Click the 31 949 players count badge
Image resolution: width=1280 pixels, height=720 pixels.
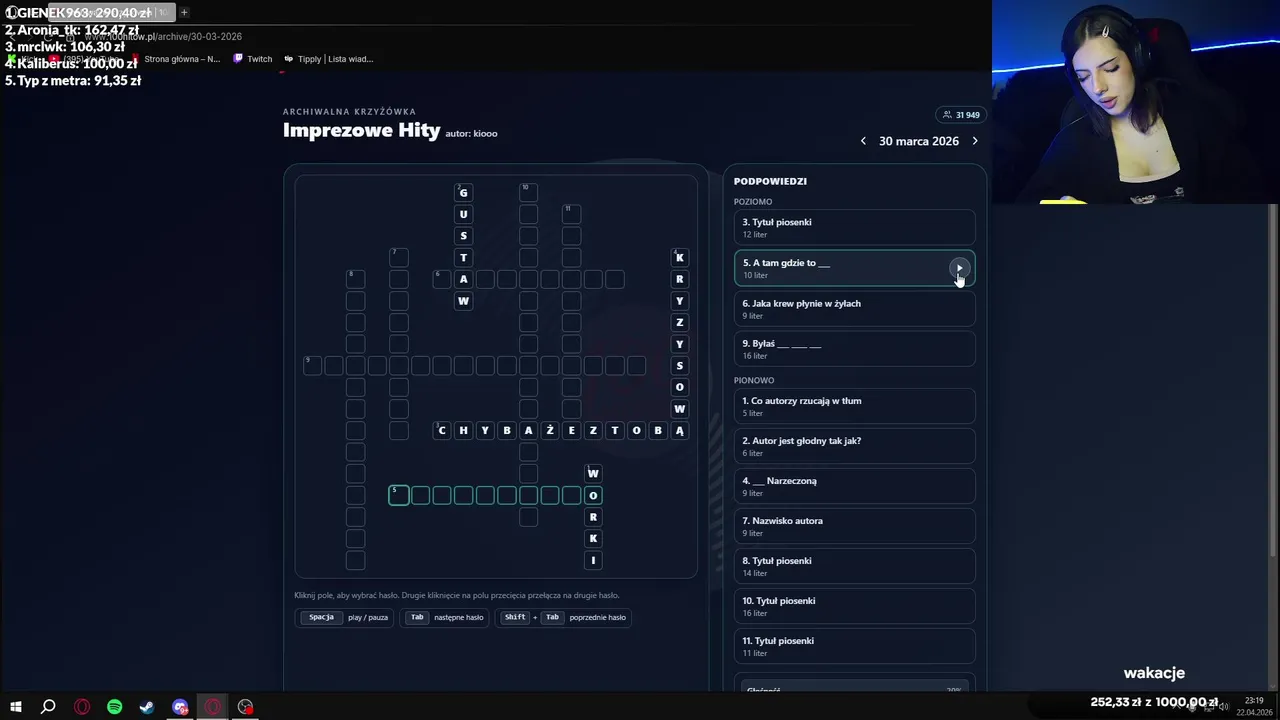(x=960, y=115)
